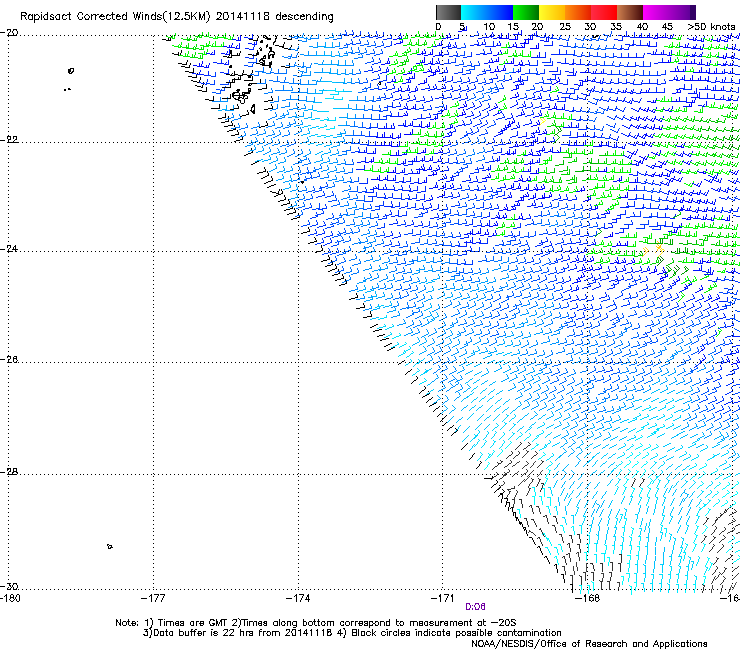Click the title 'Rapidscat Corrected Winds(12.5KM) 20141118 descending'
740x650 pixels.
177,17
